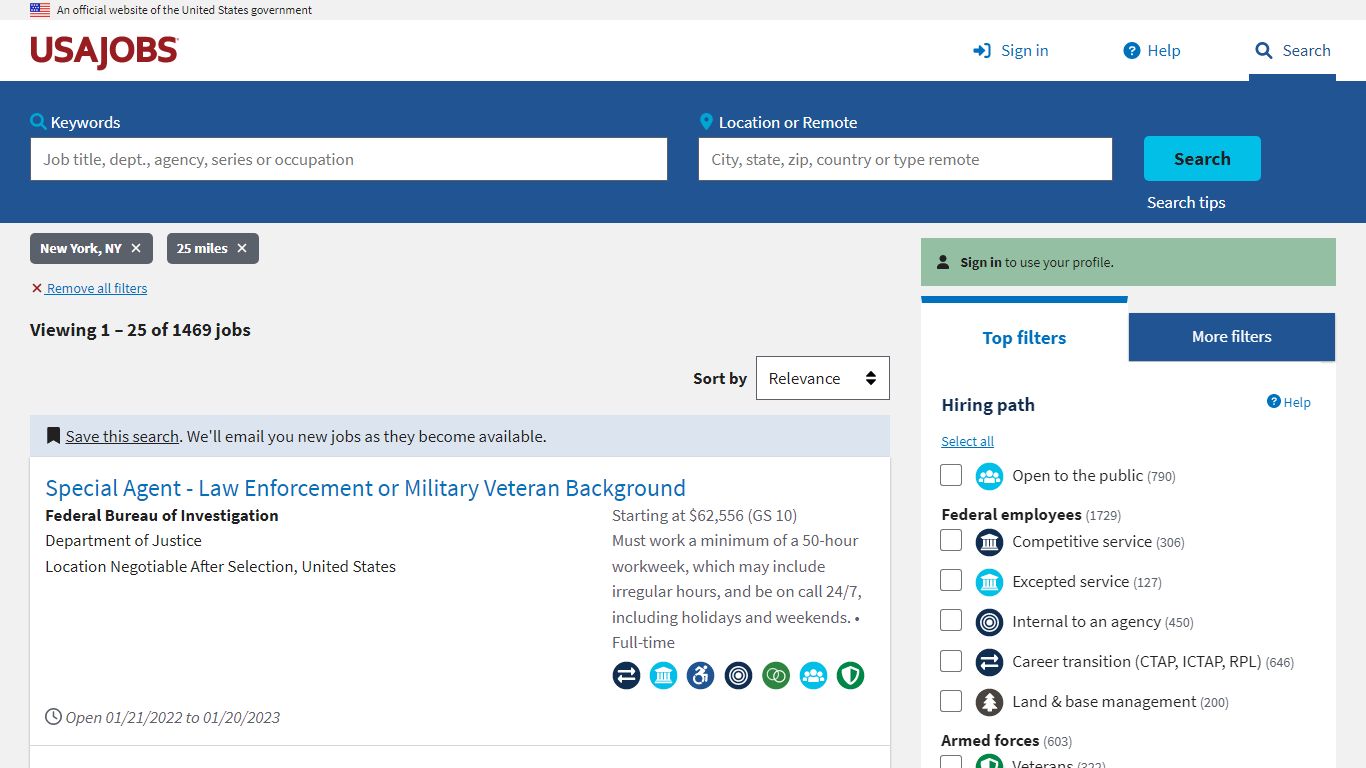Click the clock icon by open dates
This screenshot has width=1366, height=768.
tap(54, 717)
